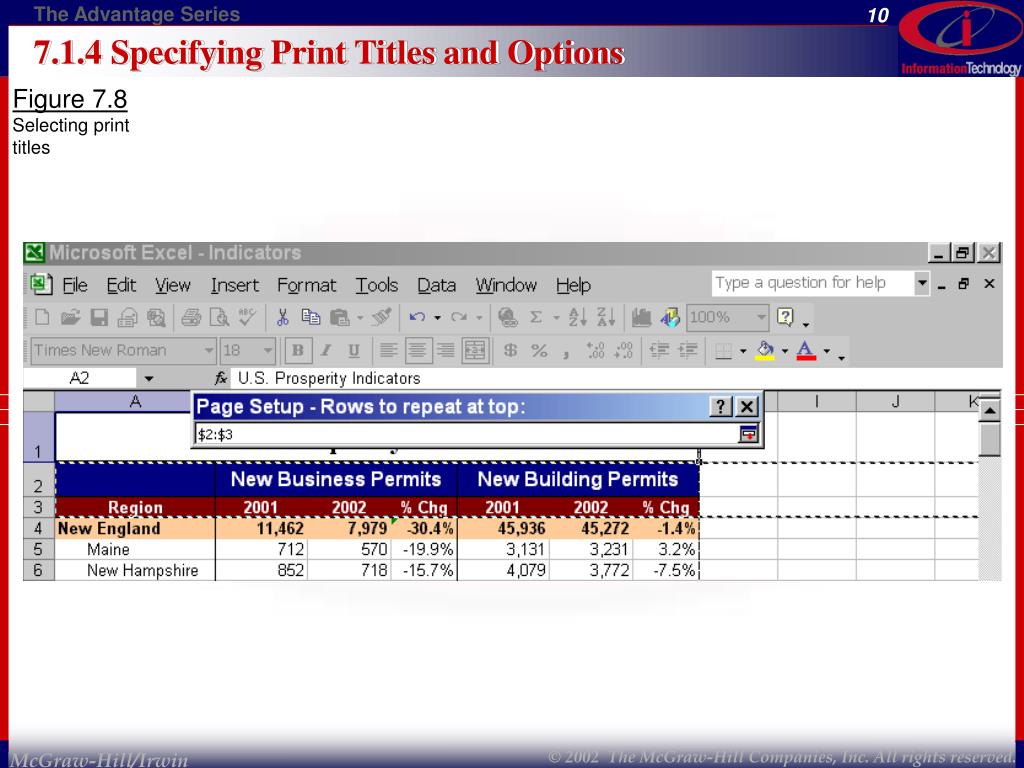The height and width of the screenshot is (768, 1024).
Task: Open the Name Box dropdown arrow
Action: 149,379
